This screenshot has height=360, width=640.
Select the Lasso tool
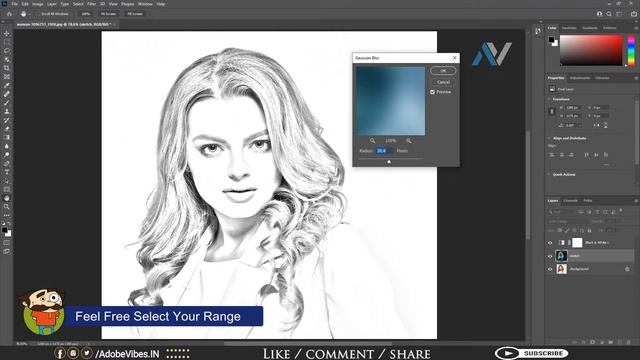tap(7, 51)
